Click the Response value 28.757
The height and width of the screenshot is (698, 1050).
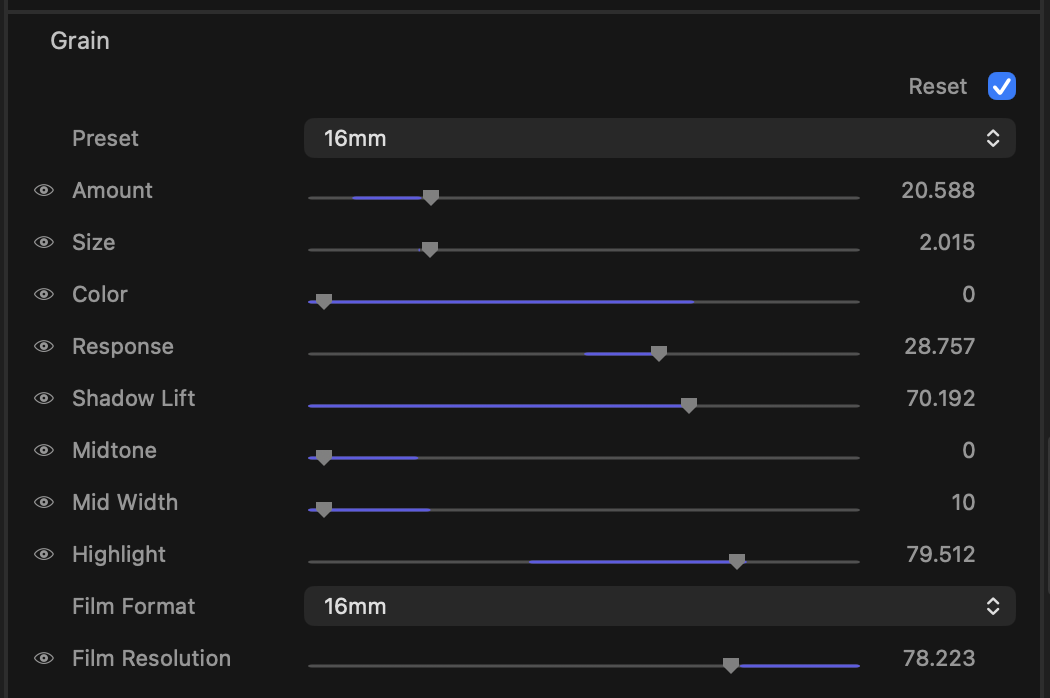point(940,346)
